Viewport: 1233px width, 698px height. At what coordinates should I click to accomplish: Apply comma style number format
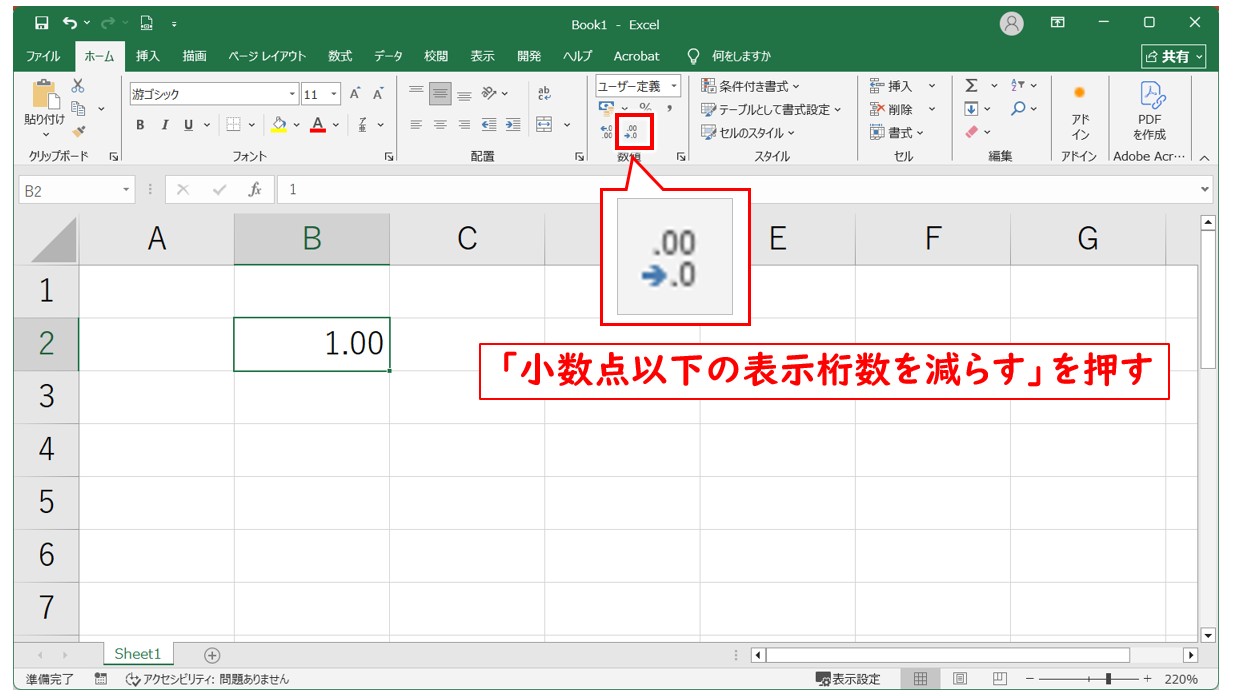pos(669,107)
